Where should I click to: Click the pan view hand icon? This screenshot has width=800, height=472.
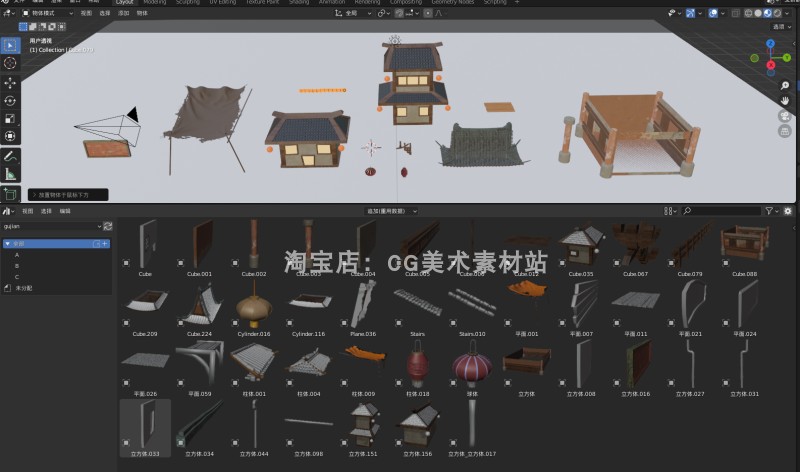pyautogui.click(x=785, y=101)
